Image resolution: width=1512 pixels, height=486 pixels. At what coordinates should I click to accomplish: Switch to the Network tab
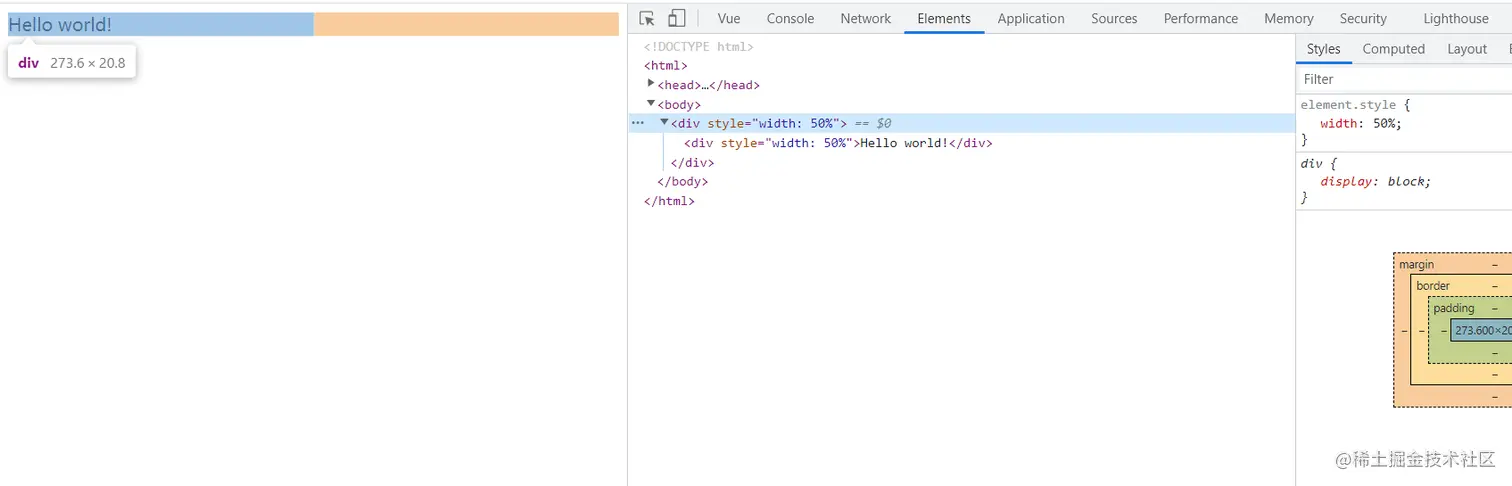866,18
